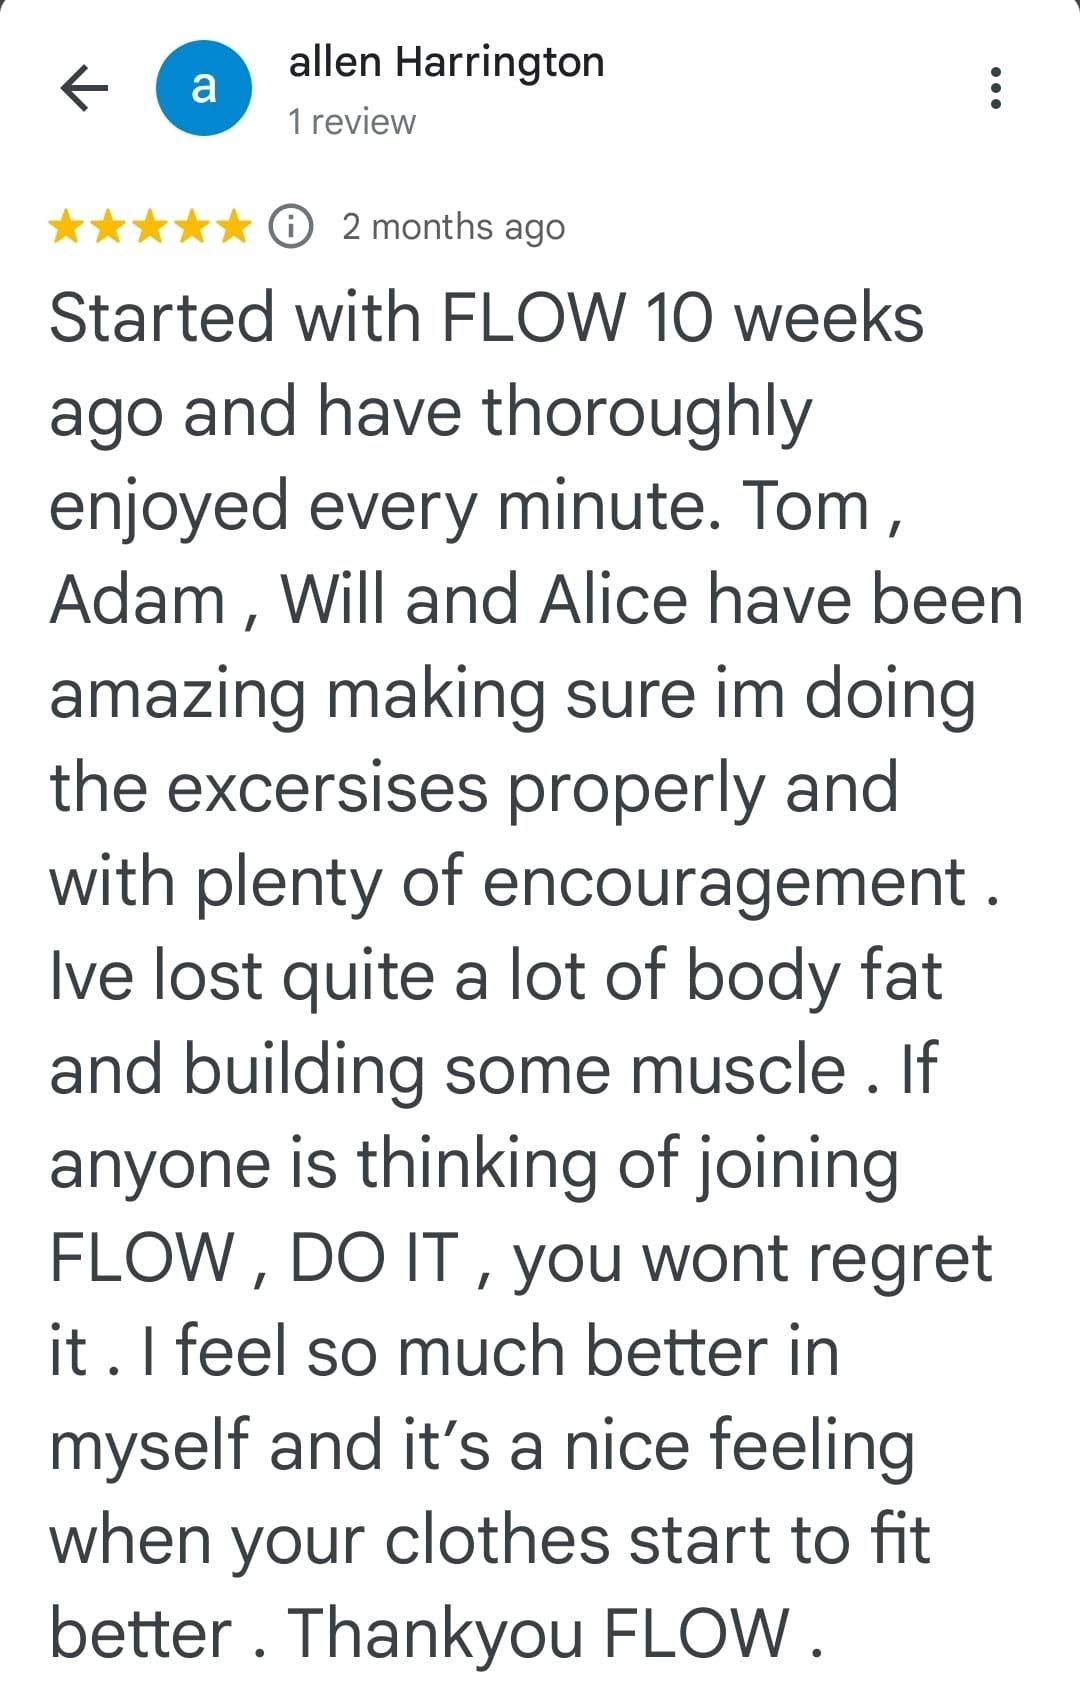Go back using the left arrow
1080x1694 pixels.
pos(84,88)
